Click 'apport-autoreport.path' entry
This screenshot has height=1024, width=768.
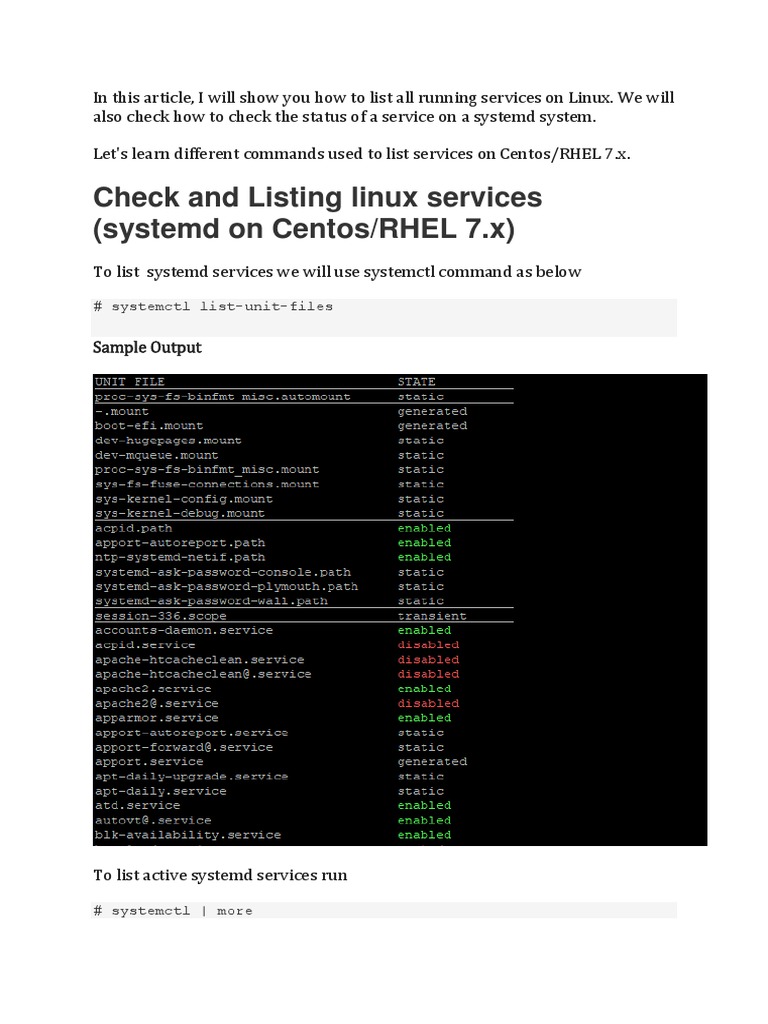tap(180, 543)
